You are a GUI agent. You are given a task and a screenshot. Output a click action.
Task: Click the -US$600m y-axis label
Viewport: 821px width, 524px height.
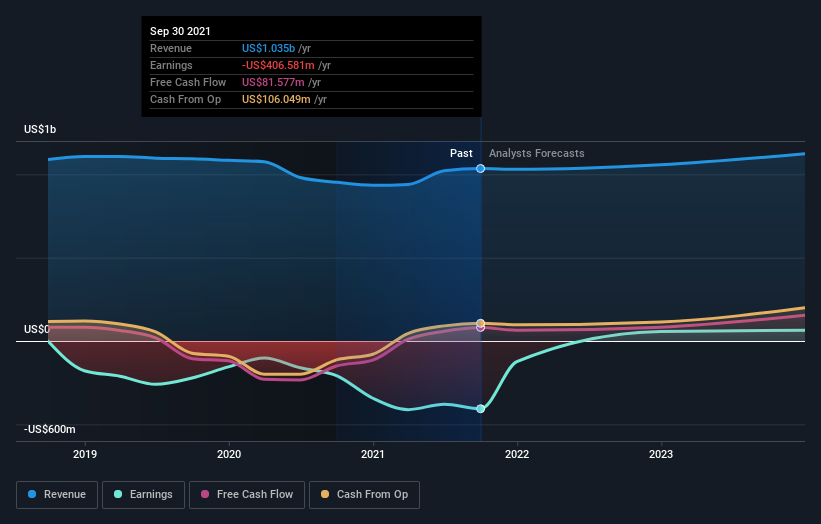50,429
